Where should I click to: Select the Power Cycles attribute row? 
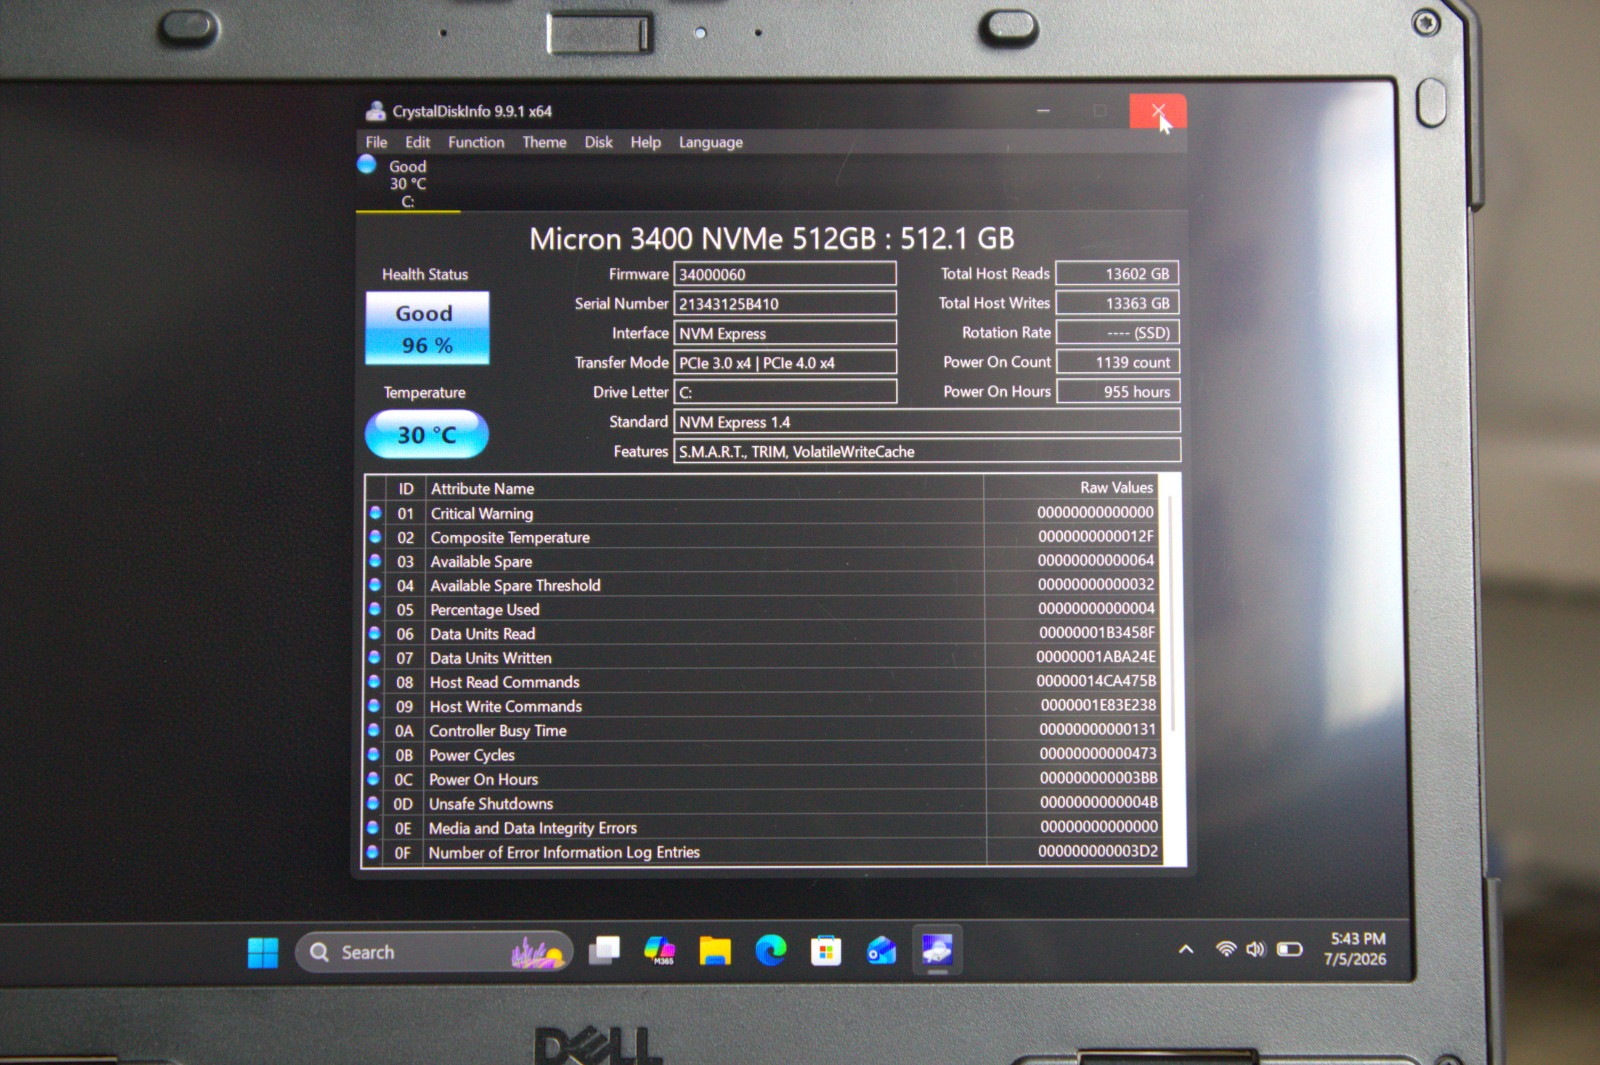coord(762,755)
